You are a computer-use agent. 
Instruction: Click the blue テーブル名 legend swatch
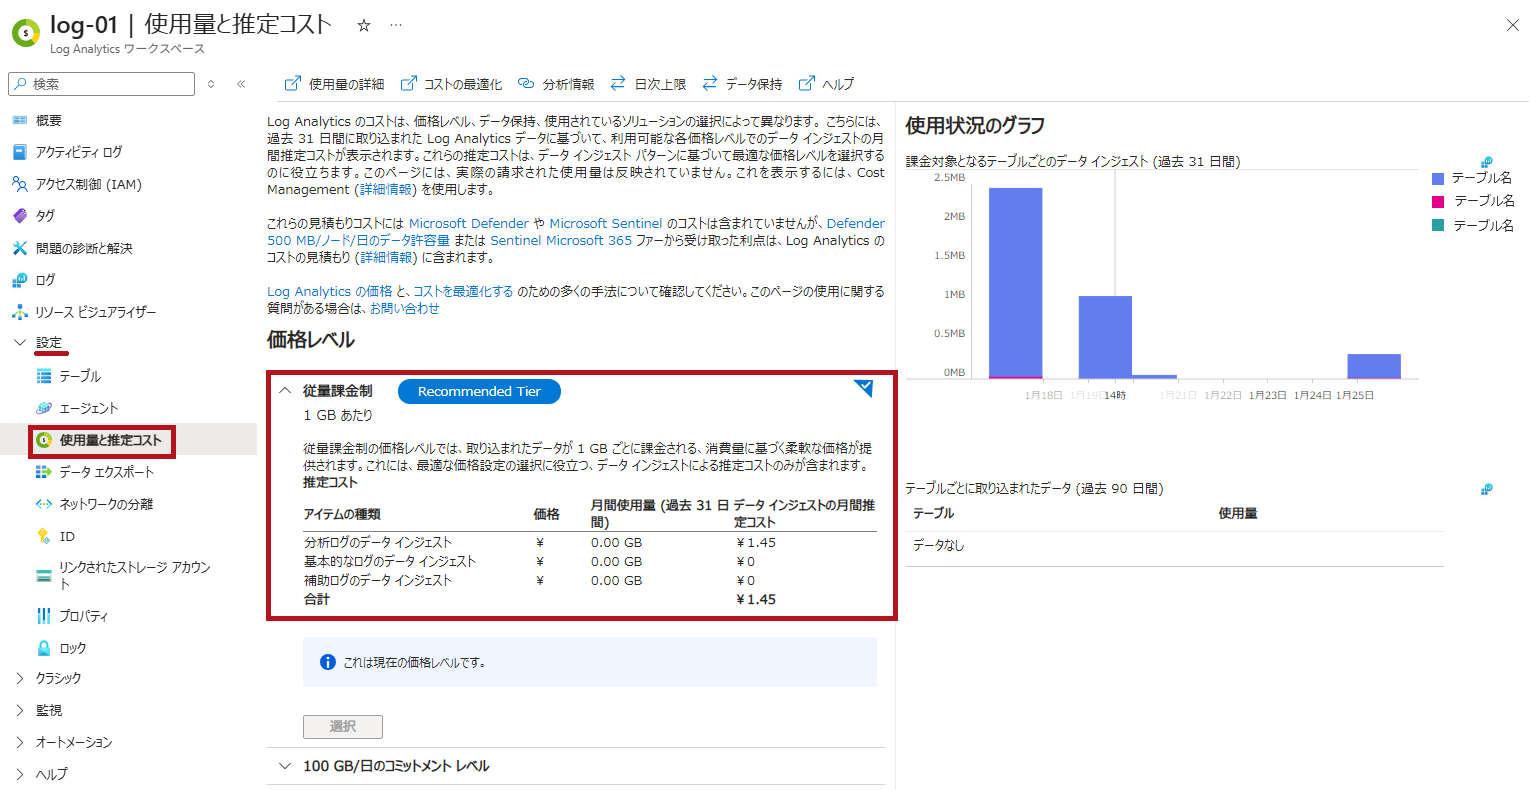(x=1438, y=178)
